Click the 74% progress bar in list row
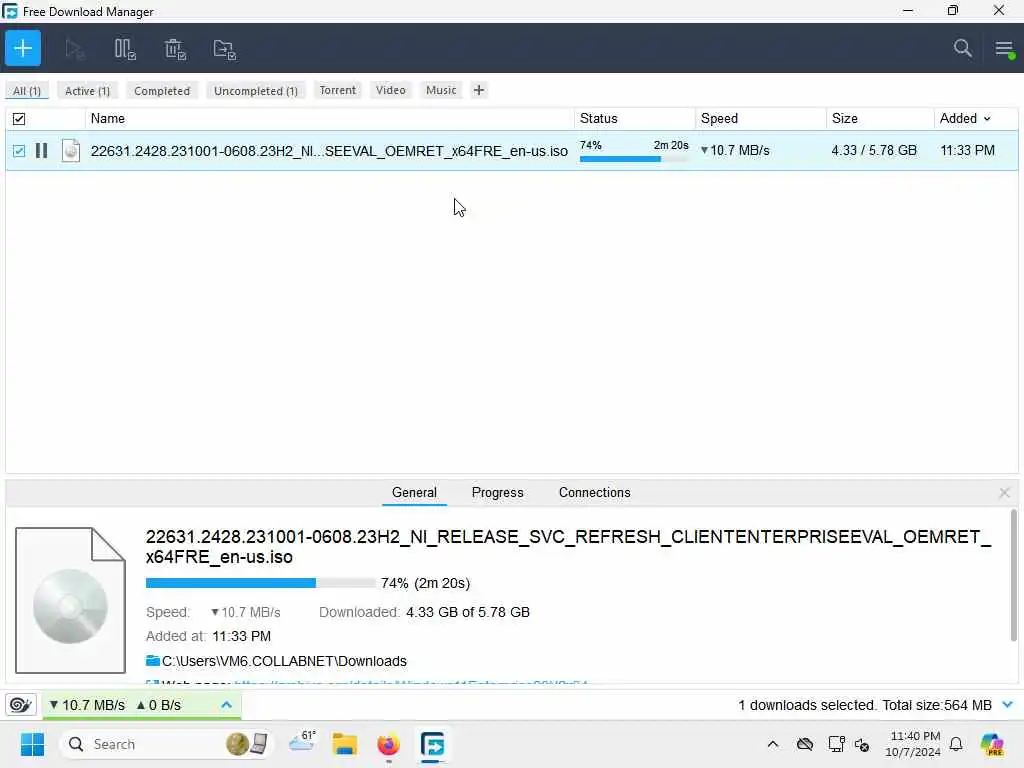Viewport: 1024px width, 768px height. tap(633, 158)
